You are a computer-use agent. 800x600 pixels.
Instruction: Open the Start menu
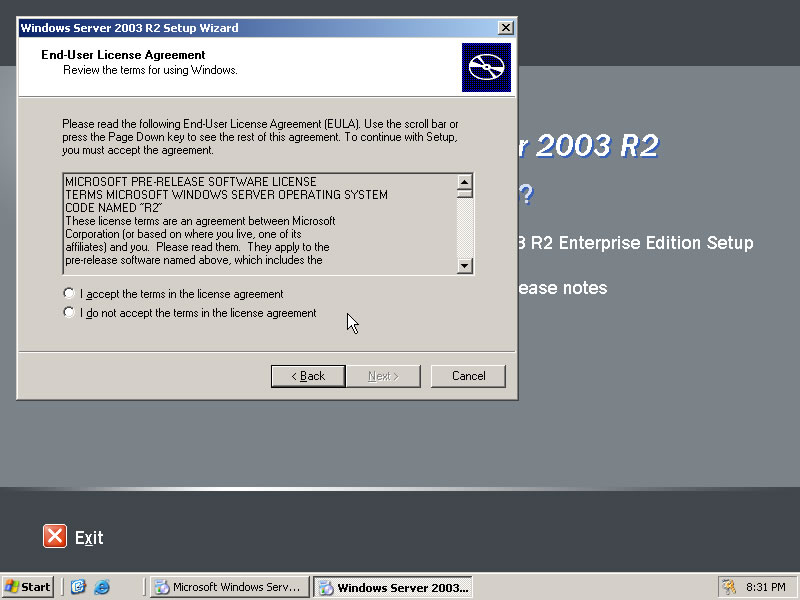(x=28, y=587)
